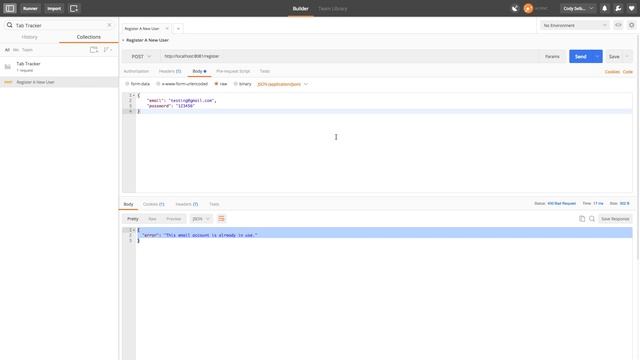Close the Register A New User tab
Screen dimensions: 640x360
click(x=167, y=29)
